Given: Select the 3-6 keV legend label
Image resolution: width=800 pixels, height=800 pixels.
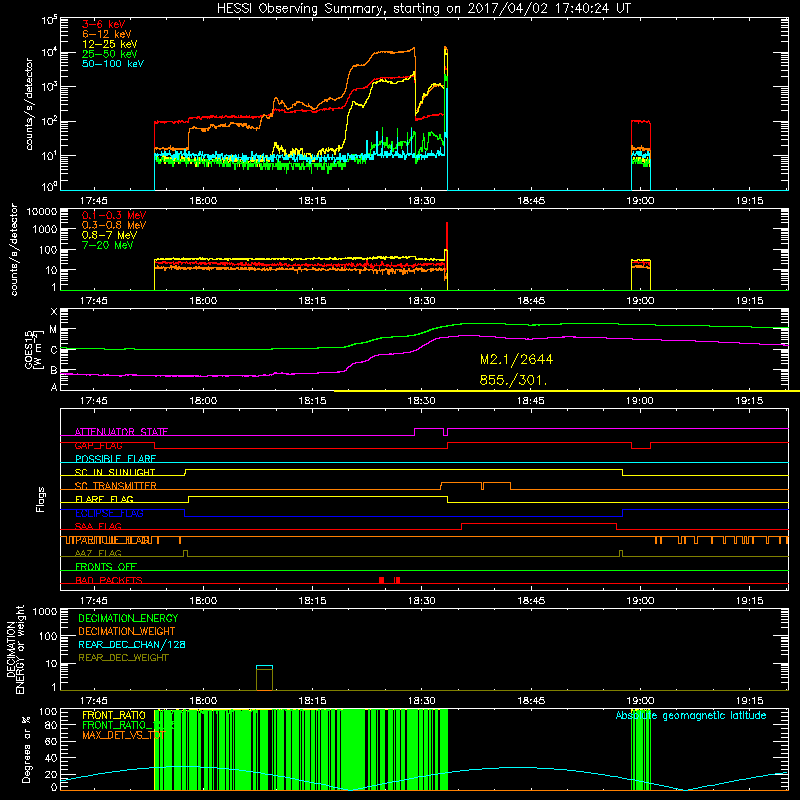Looking at the screenshot, I should point(103,24).
